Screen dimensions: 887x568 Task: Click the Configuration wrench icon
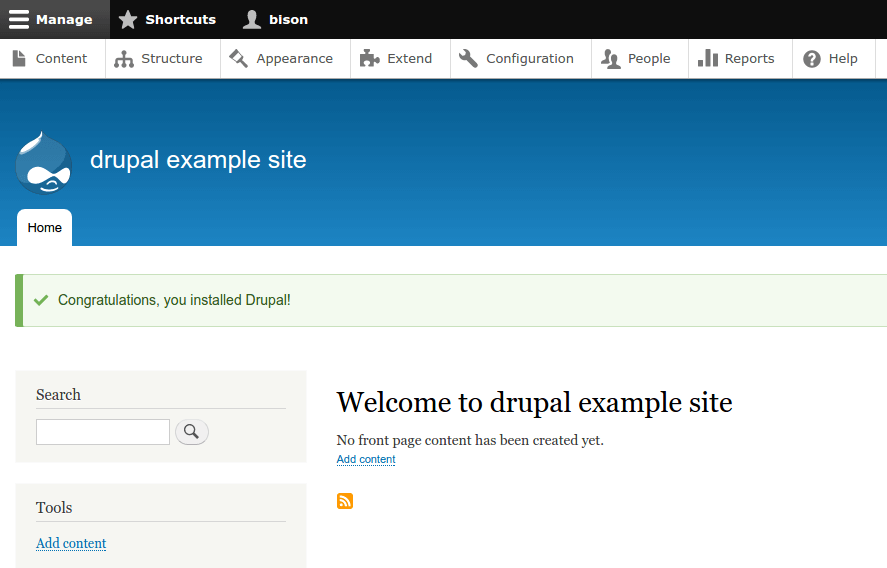[x=468, y=59]
